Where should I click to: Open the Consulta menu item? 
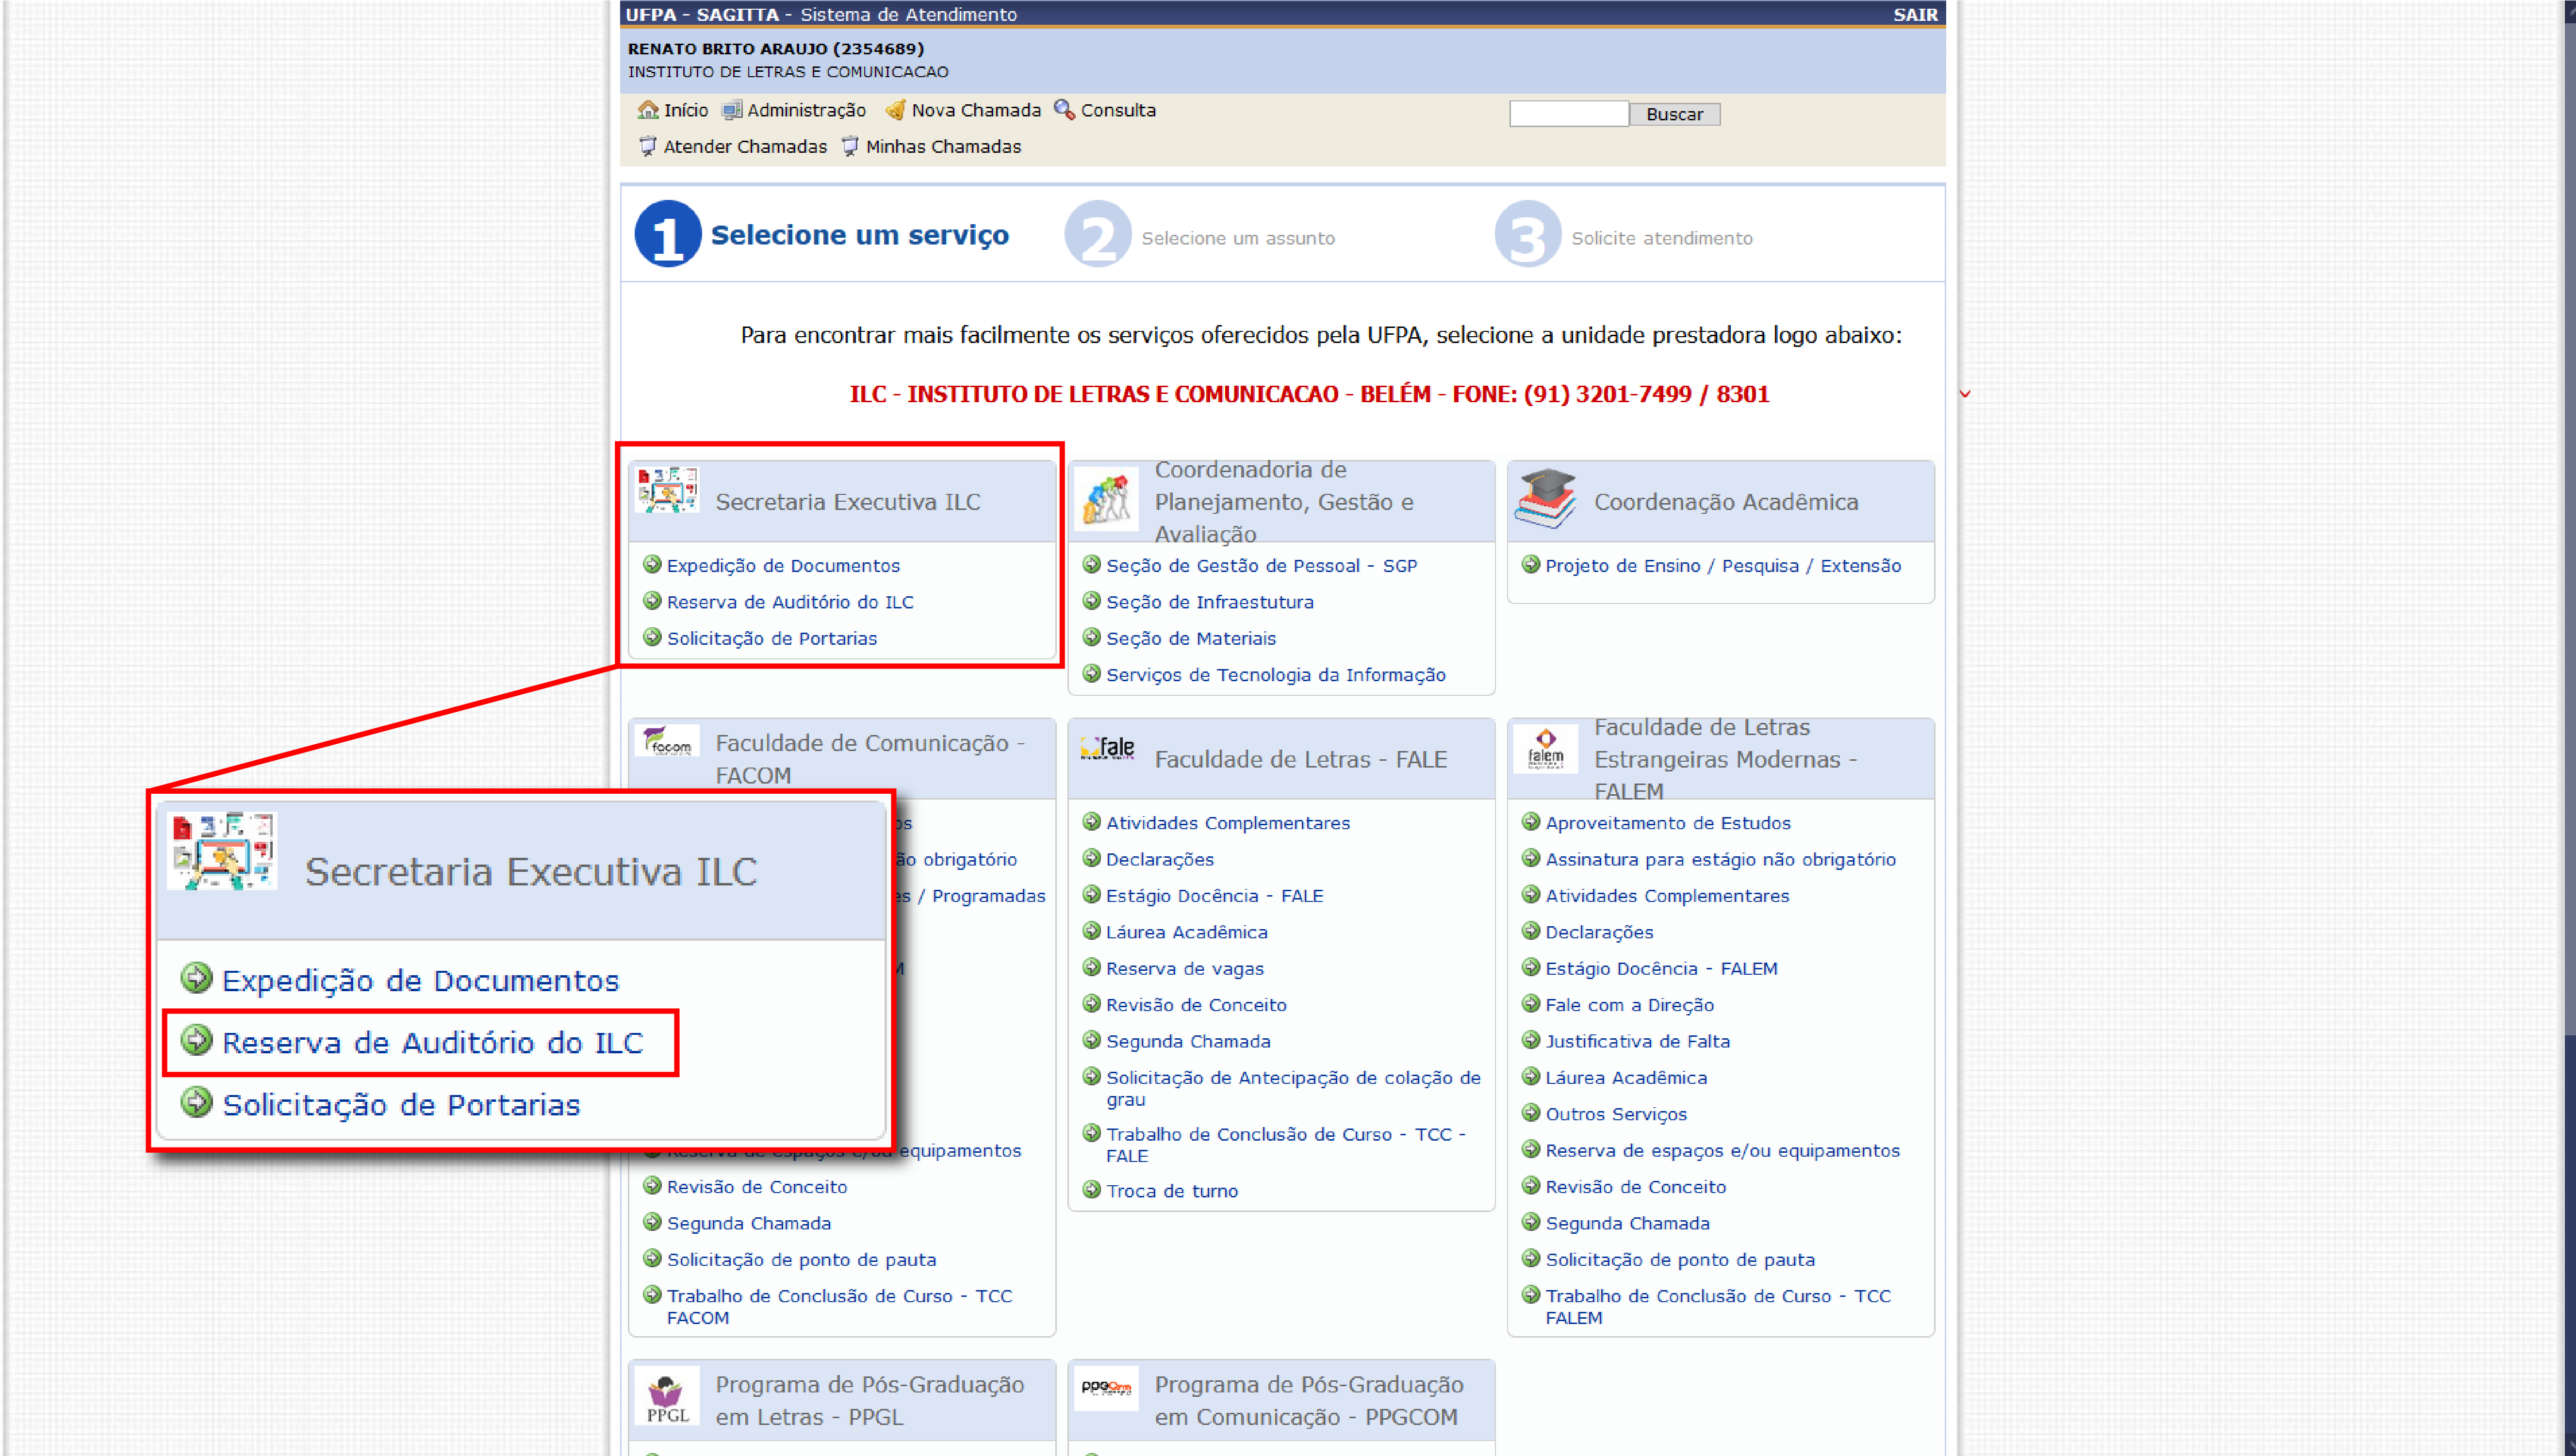[1118, 110]
